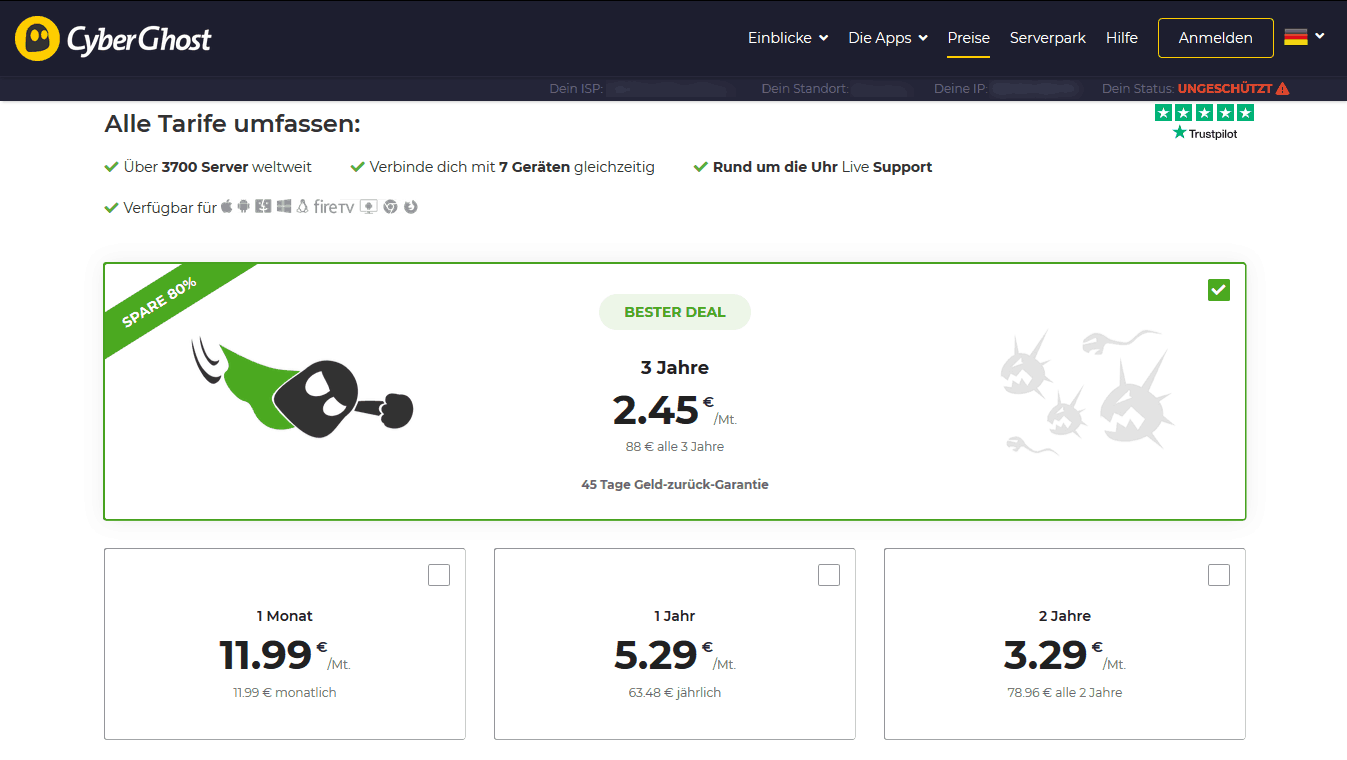Click the 11.99 price of 1 Monat
Screen dimensions: 1347x760
tap(266, 655)
